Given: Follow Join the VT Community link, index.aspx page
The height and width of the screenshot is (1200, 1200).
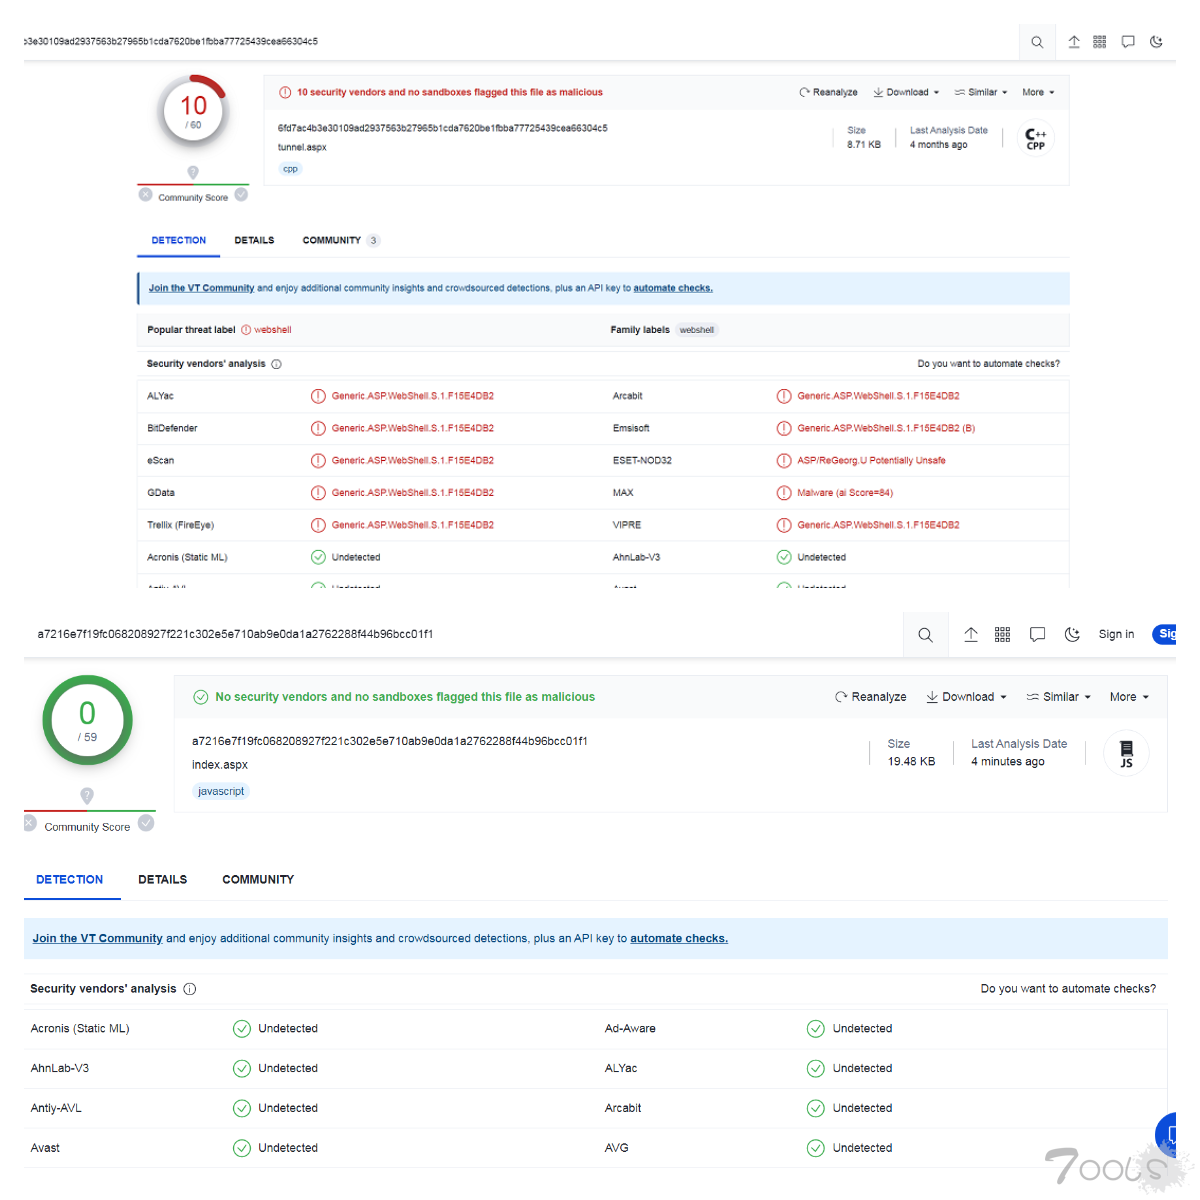Looking at the screenshot, I should pos(97,938).
